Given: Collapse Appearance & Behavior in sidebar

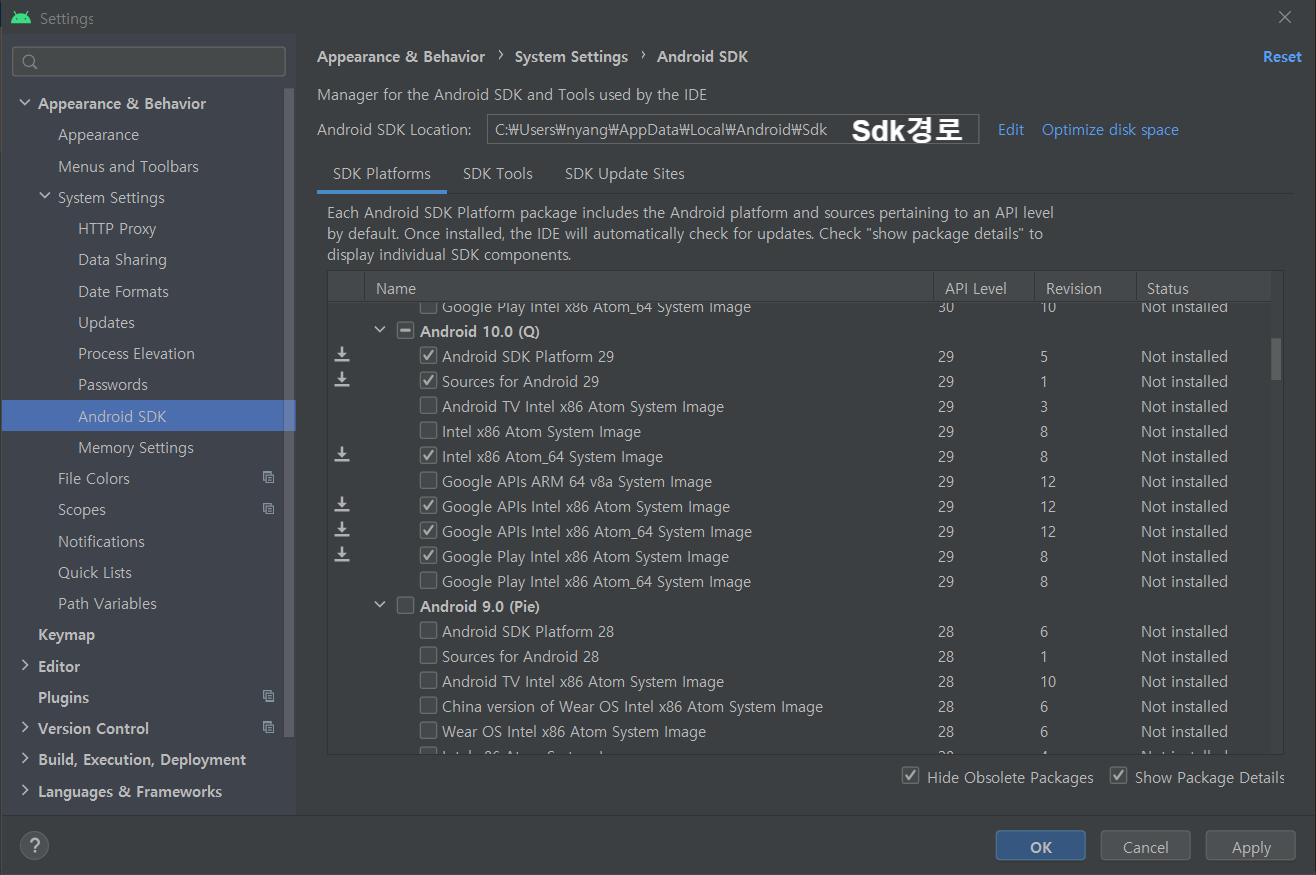Looking at the screenshot, I should click(x=25, y=103).
